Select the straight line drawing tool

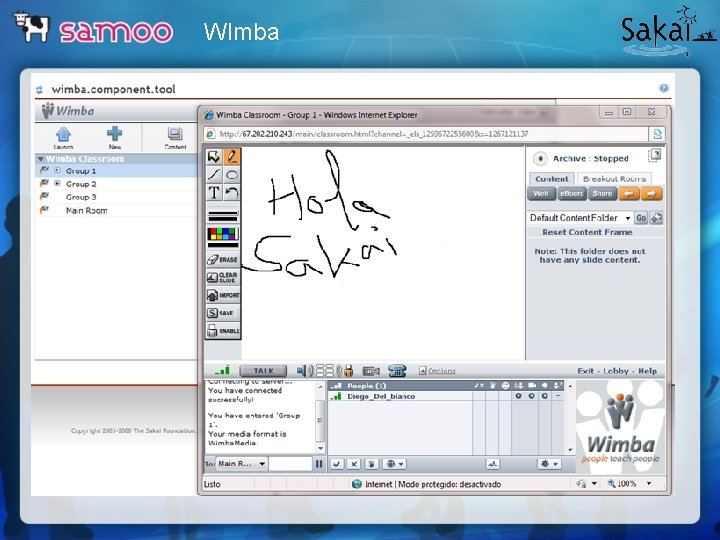coord(214,174)
